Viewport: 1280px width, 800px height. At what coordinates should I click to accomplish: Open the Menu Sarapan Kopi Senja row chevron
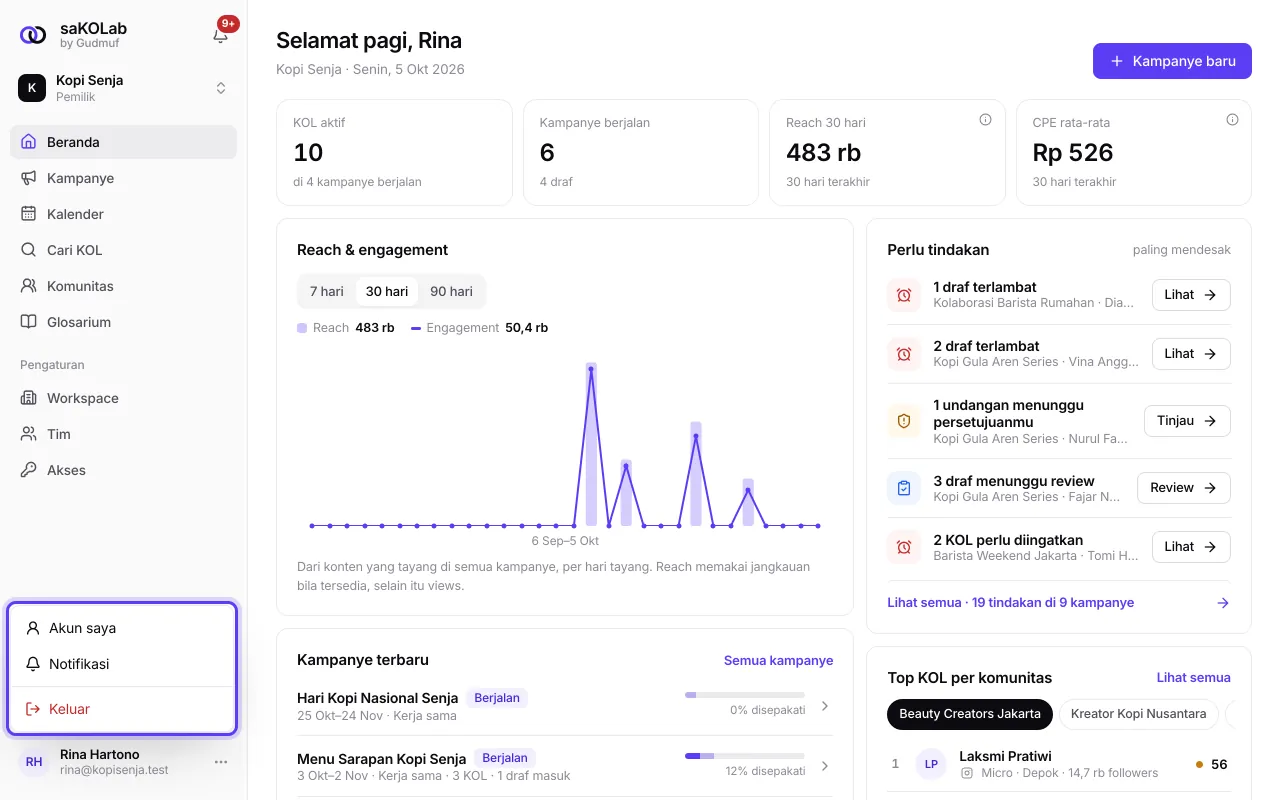click(x=825, y=766)
